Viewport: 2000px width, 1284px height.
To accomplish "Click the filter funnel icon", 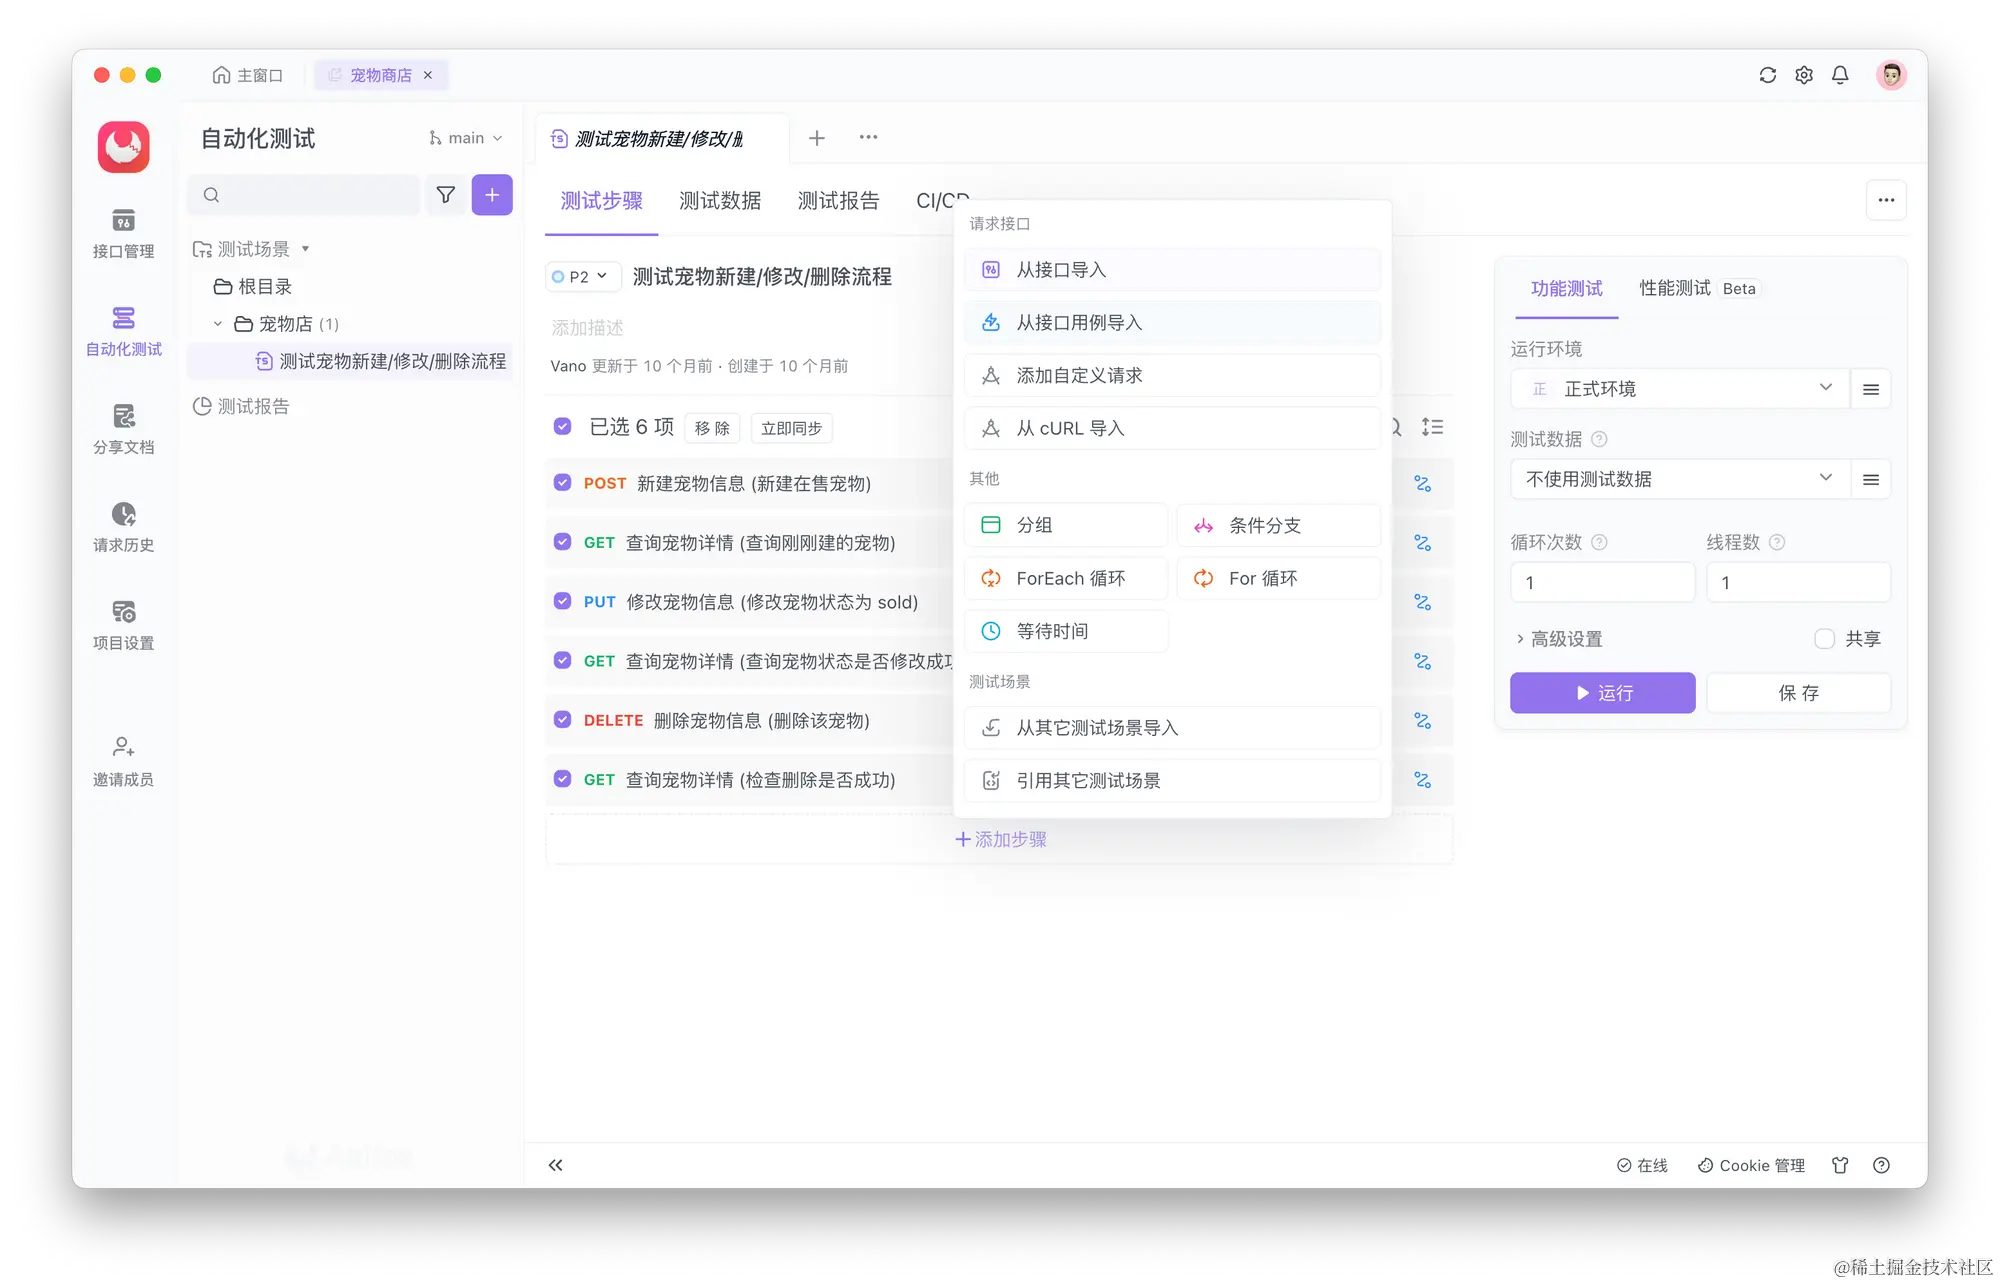I will click(446, 195).
